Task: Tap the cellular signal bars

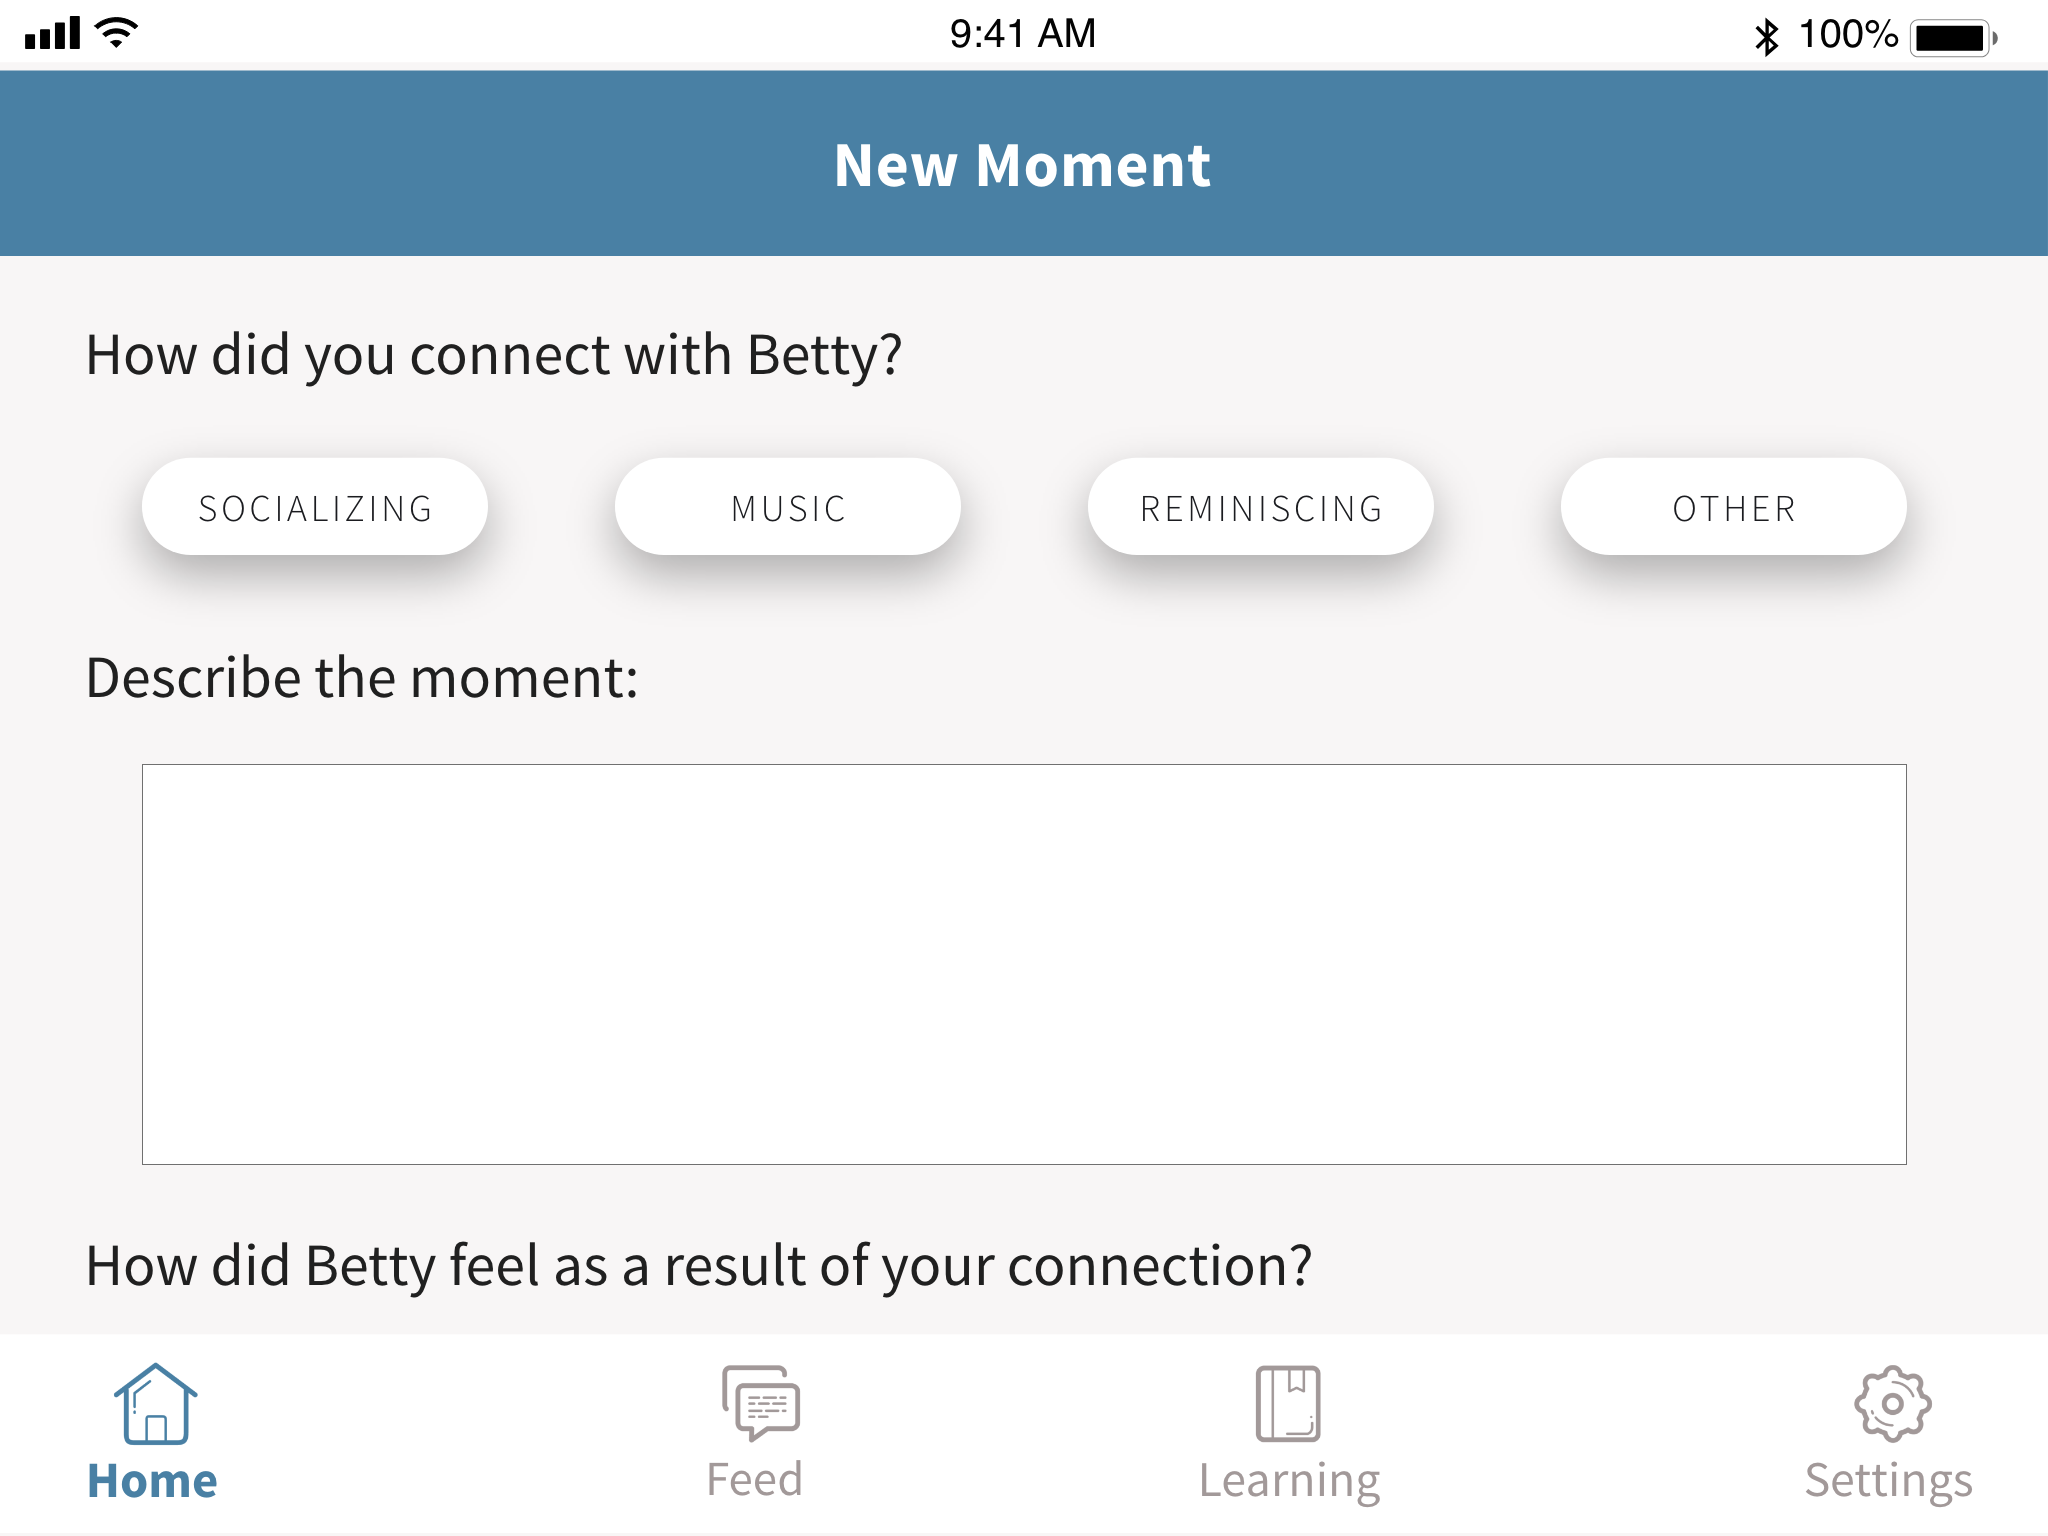Action: tap(52, 33)
